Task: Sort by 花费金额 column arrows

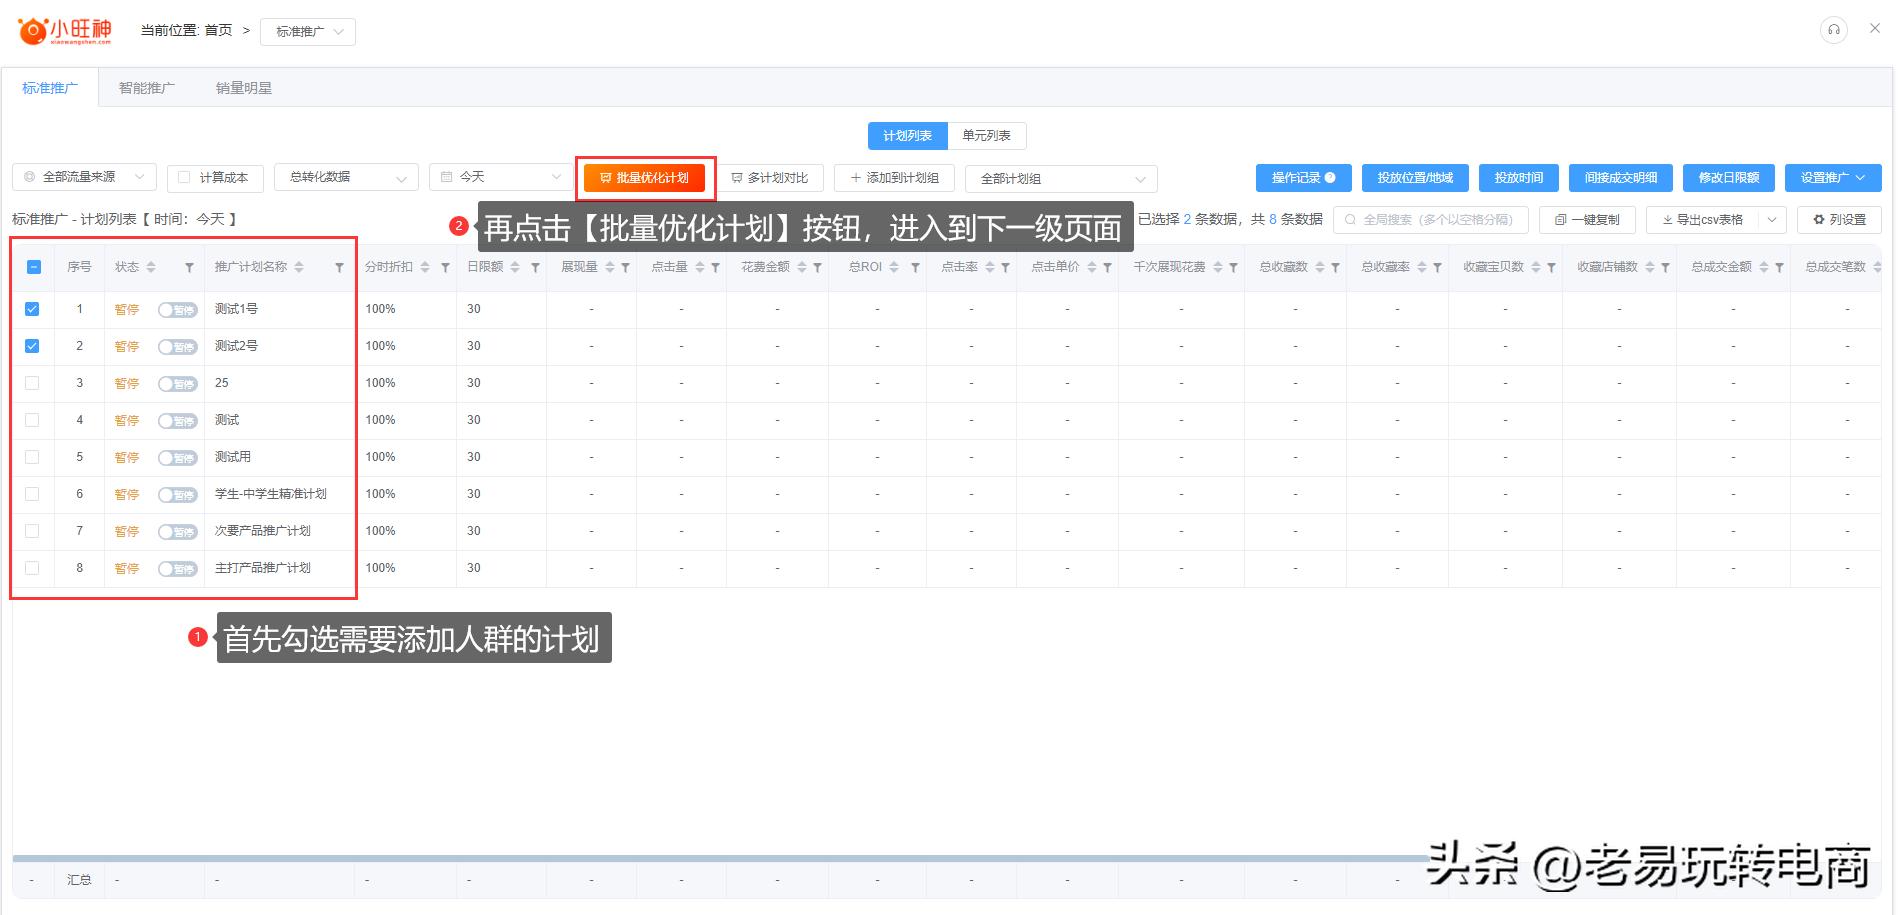Action: pos(802,268)
